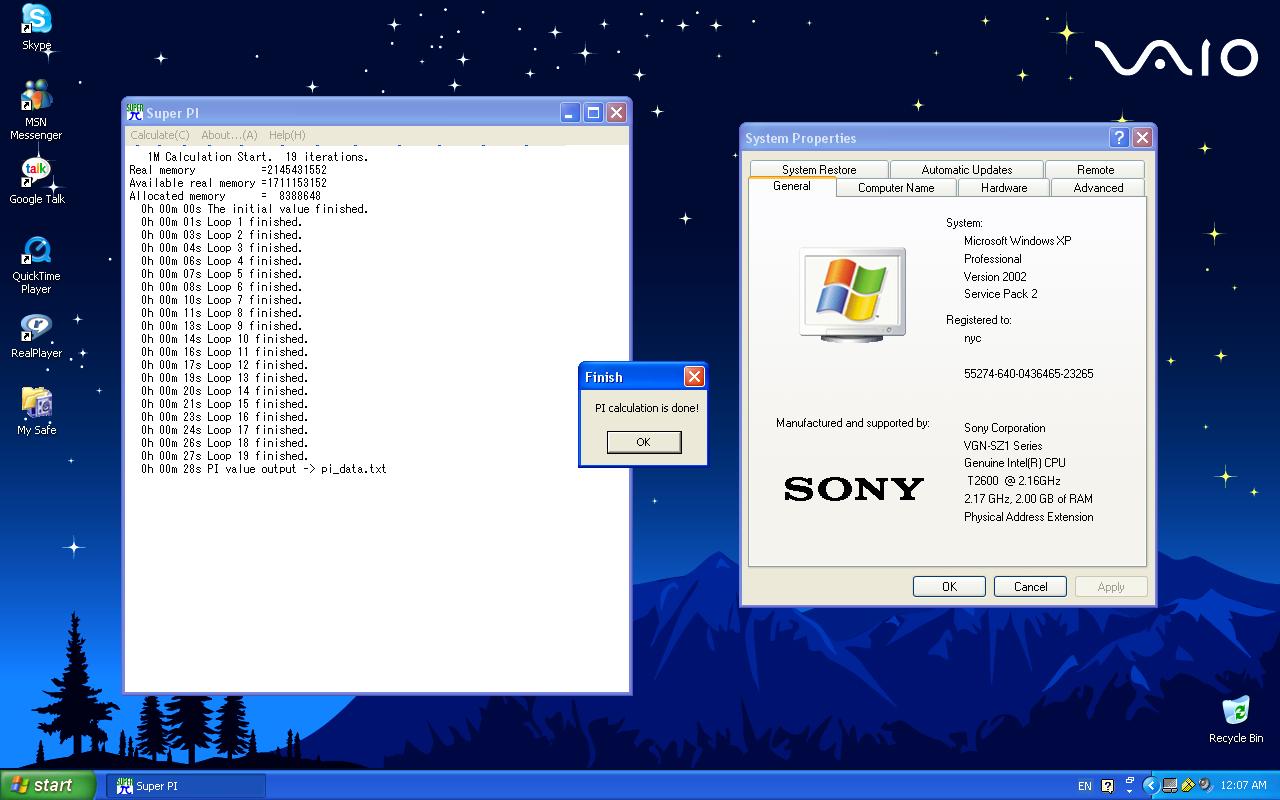Image resolution: width=1280 pixels, height=800 pixels.
Task: Select the Google Talk desktop icon
Action: tap(37, 181)
